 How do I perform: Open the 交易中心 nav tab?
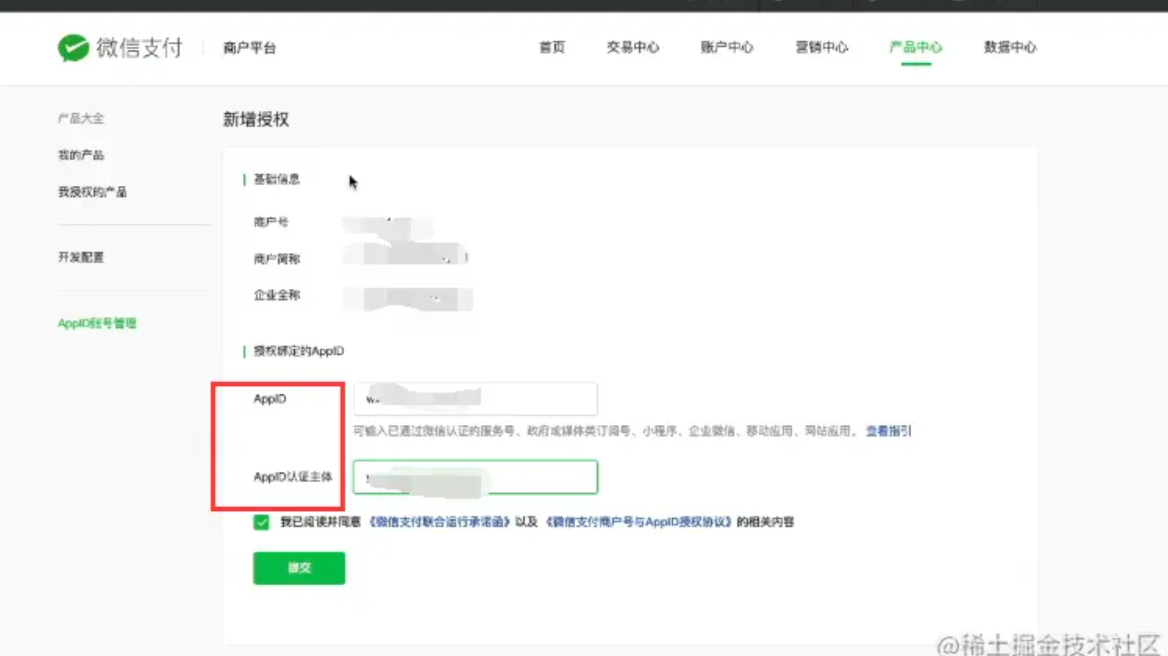pos(632,47)
